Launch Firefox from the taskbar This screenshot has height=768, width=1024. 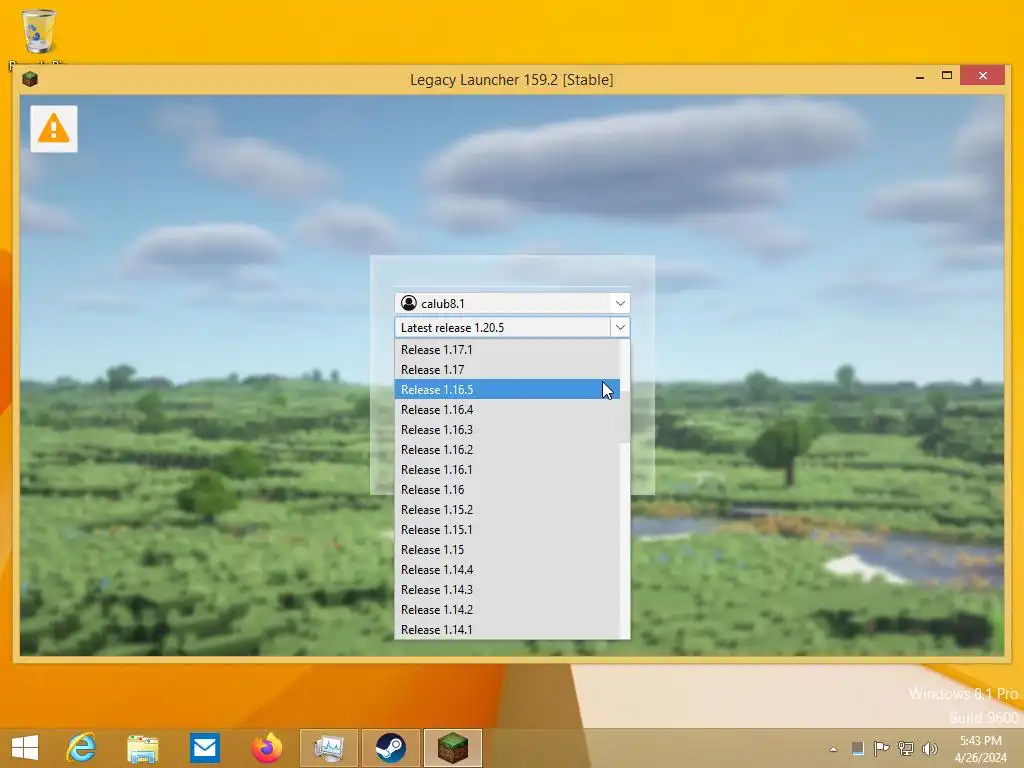266,748
